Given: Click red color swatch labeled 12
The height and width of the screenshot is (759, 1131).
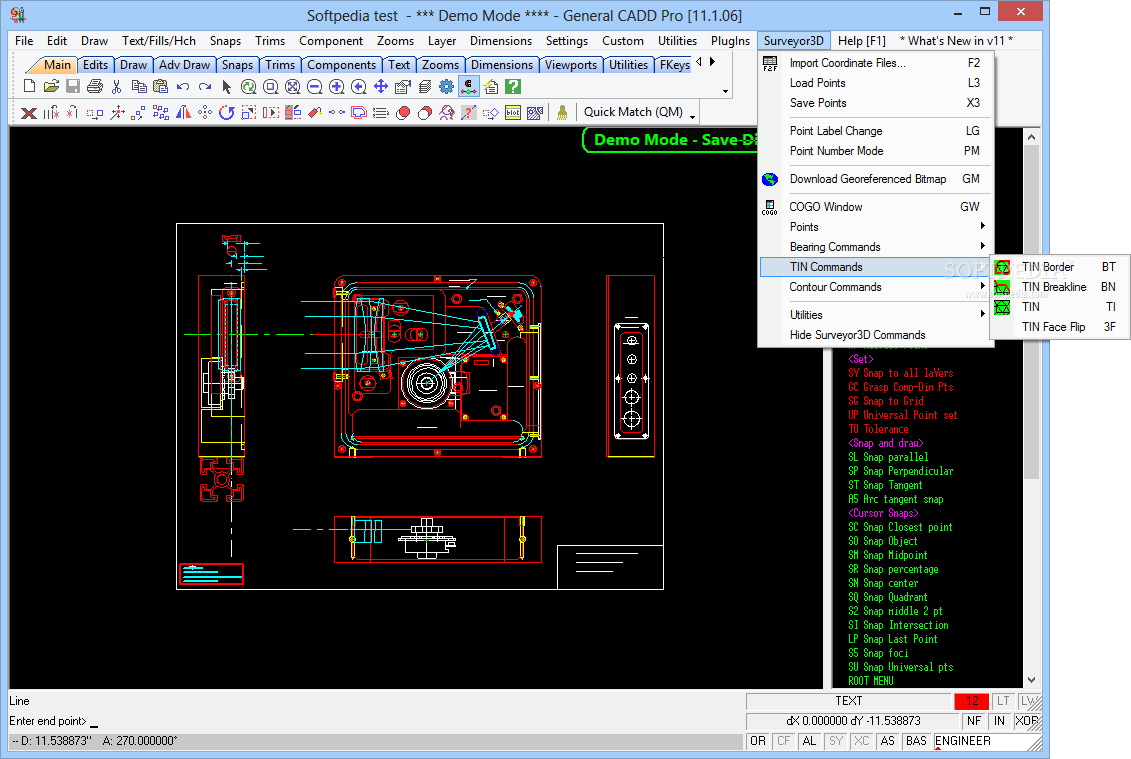Looking at the screenshot, I should coord(972,701).
